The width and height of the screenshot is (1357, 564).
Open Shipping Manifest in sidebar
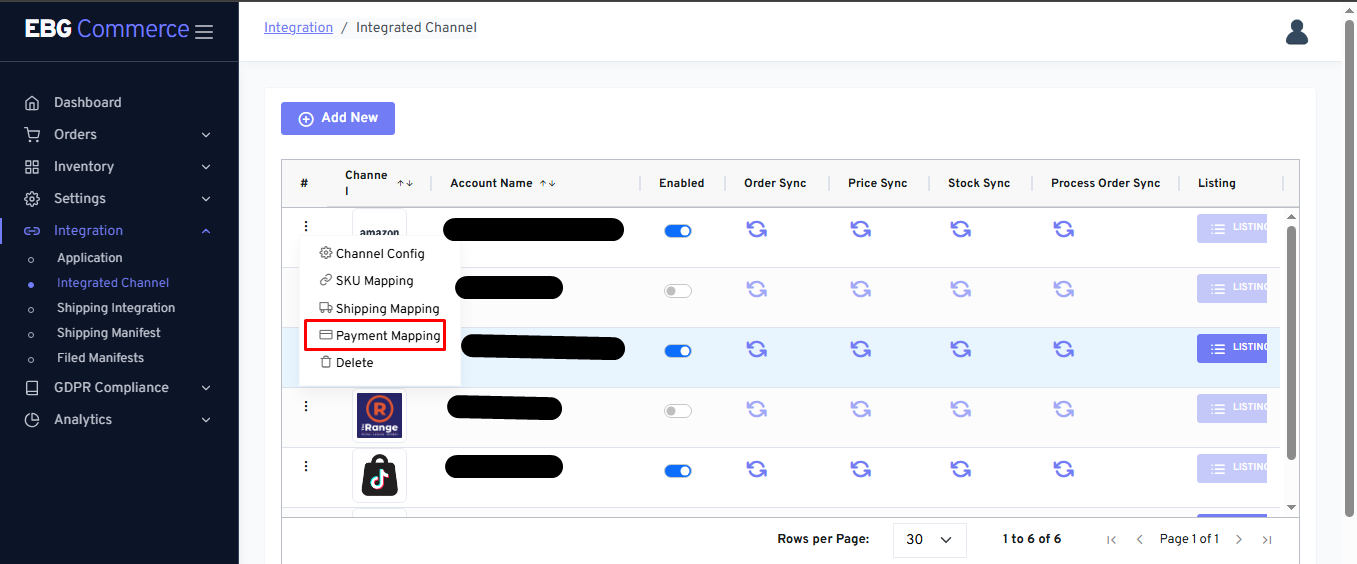pyautogui.click(x=108, y=333)
